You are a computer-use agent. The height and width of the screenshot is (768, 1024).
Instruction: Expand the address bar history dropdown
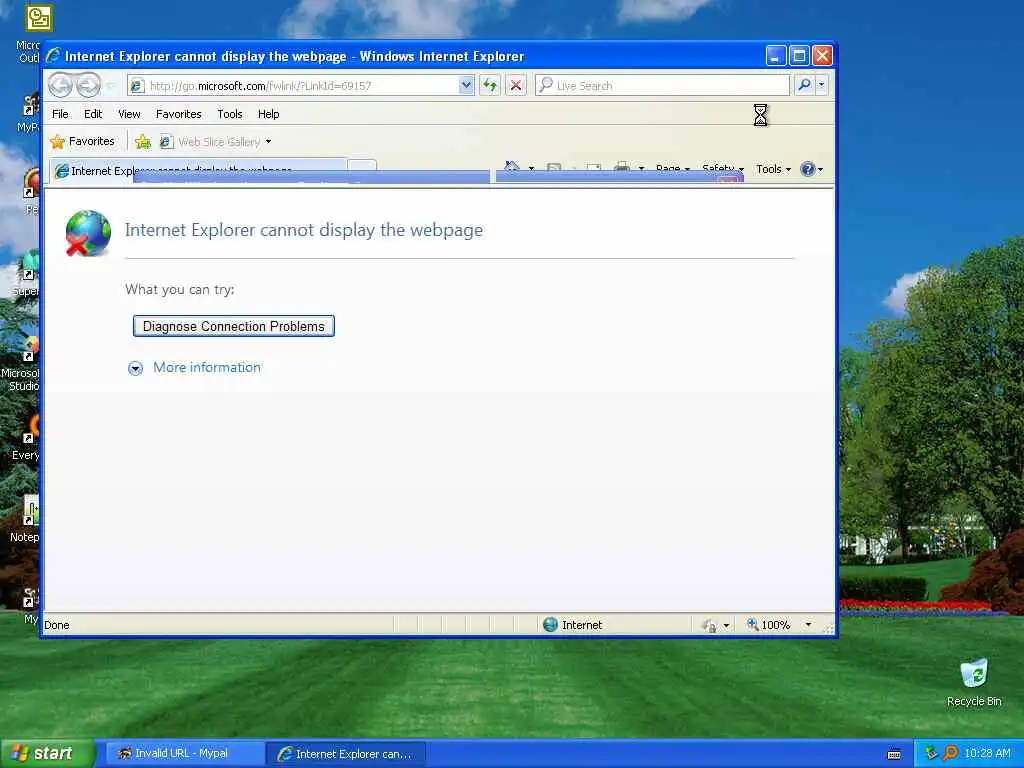[466, 85]
